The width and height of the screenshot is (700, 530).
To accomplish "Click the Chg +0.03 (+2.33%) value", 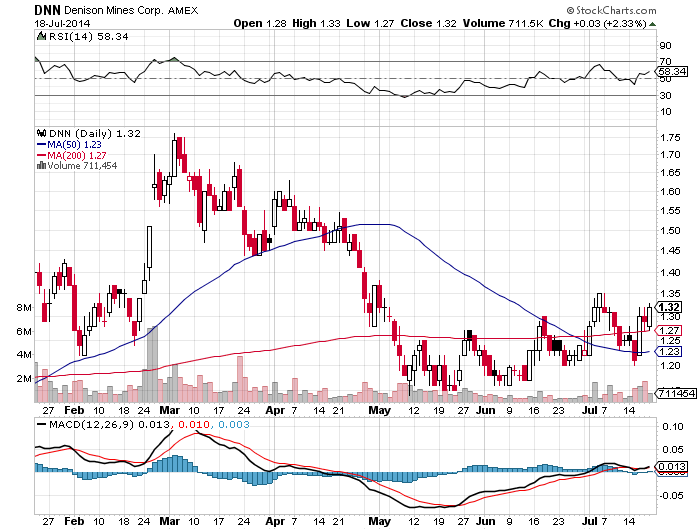I will point(597,23).
